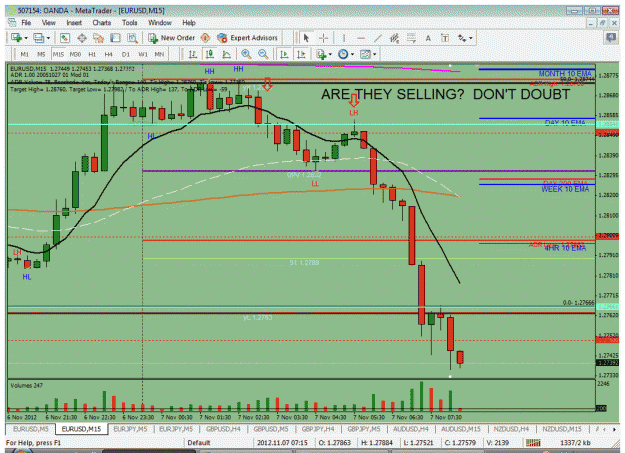625x453 pixels.
Task: Click the New Chart icon
Action: 16,38
